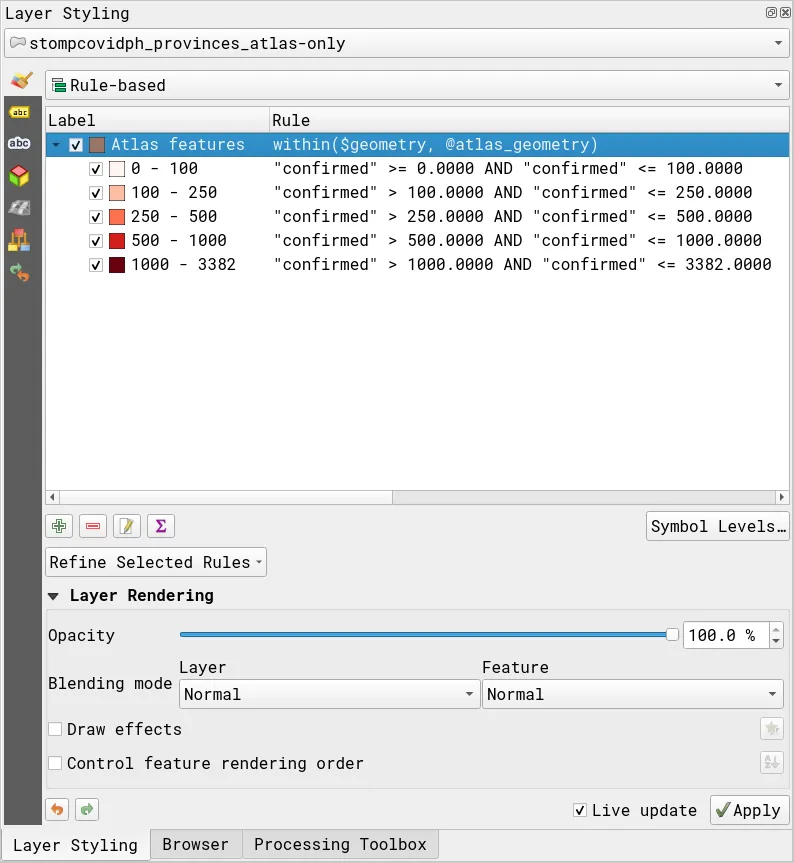Open the Rule-based renderer dropdown

[416, 85]
